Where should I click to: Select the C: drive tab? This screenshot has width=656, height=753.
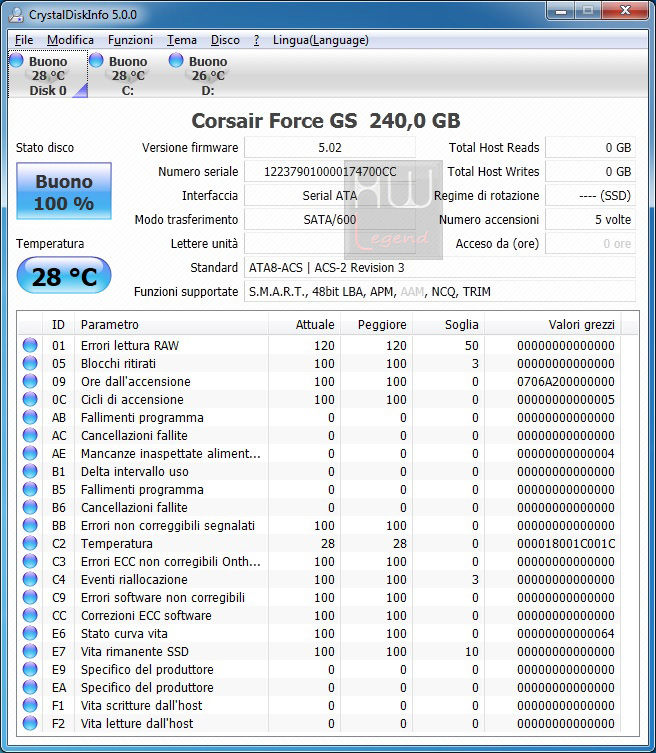tap(128, 75)
